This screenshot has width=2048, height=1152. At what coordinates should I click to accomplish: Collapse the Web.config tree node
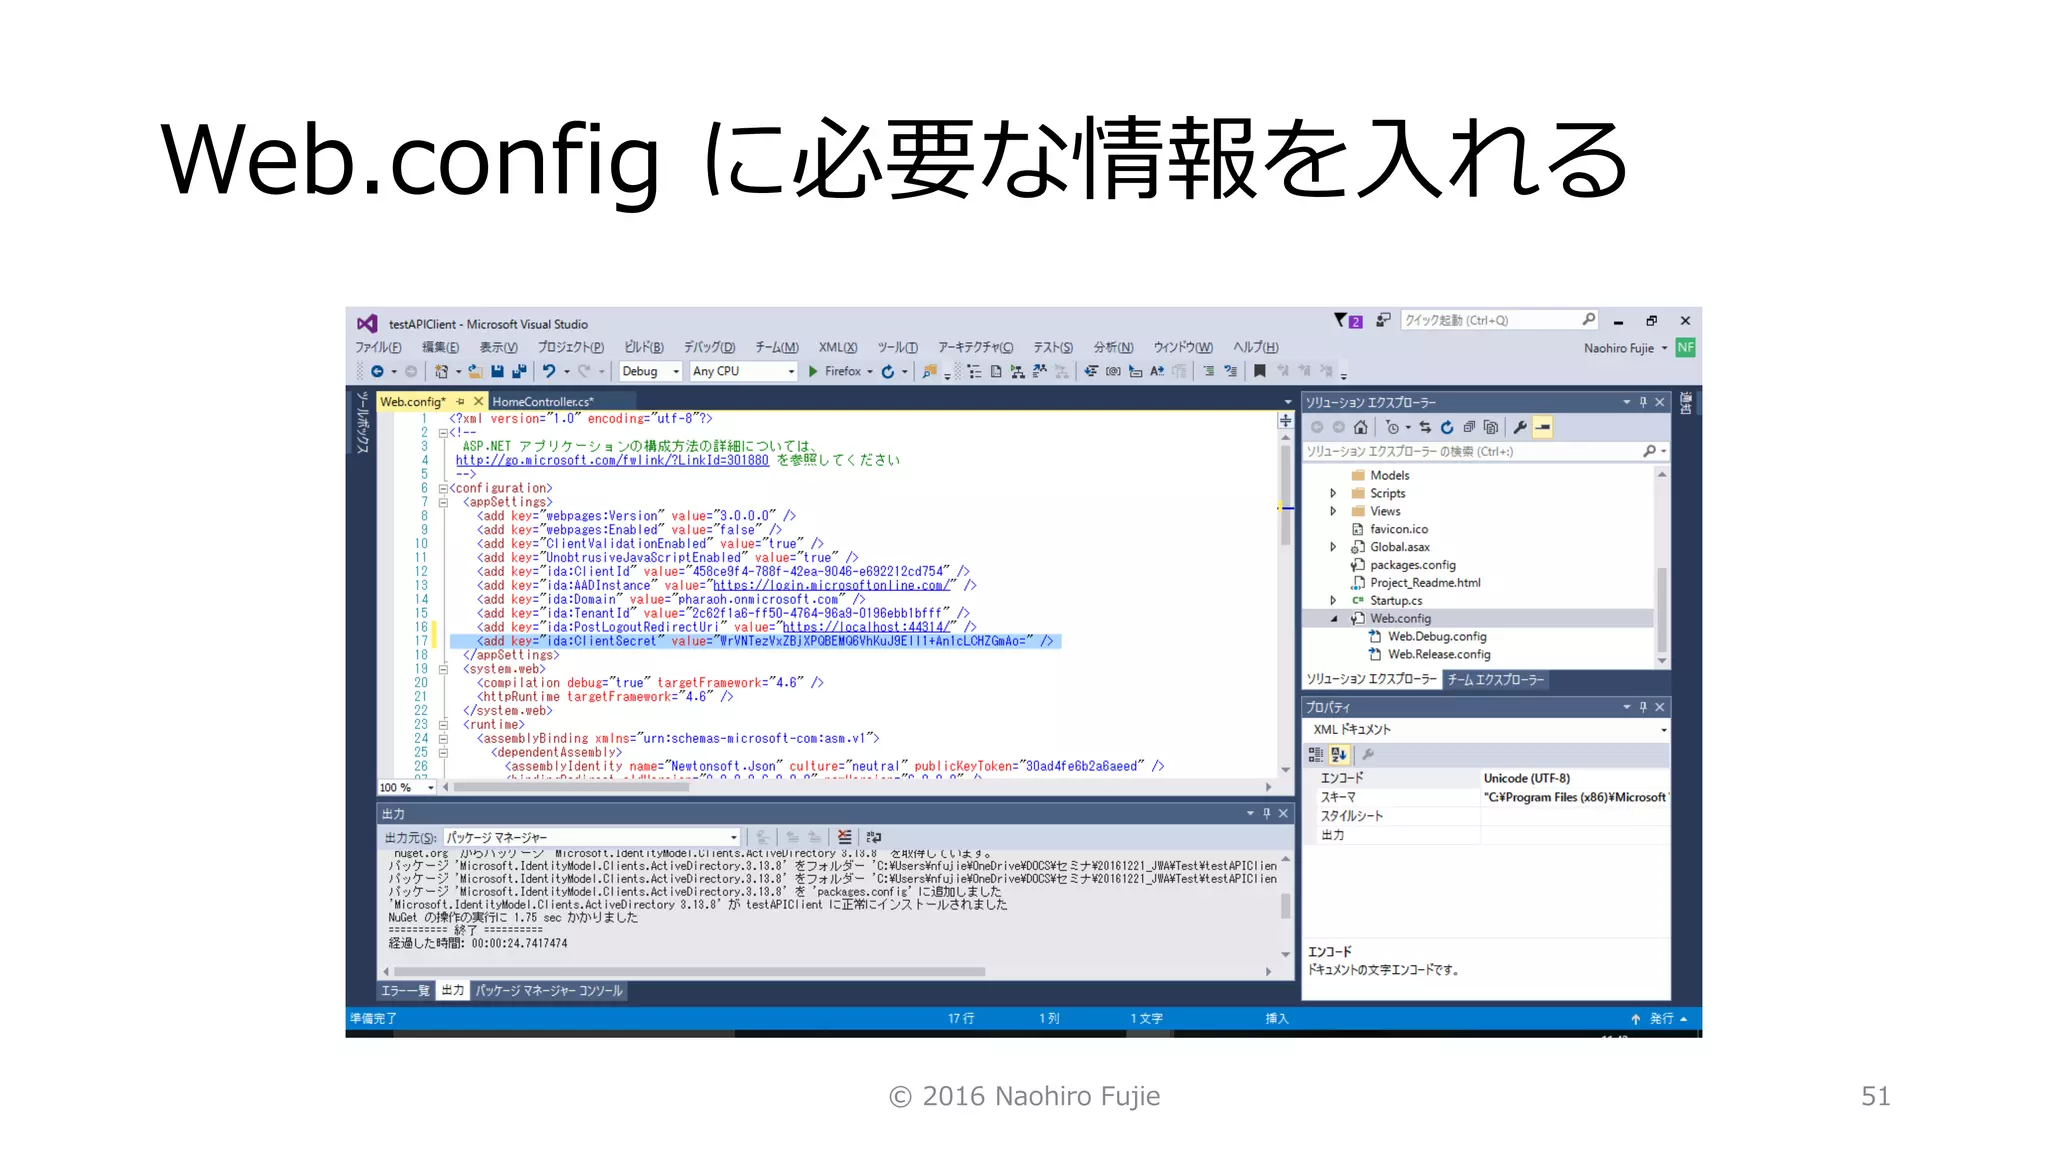click(x=1333, y=619)
